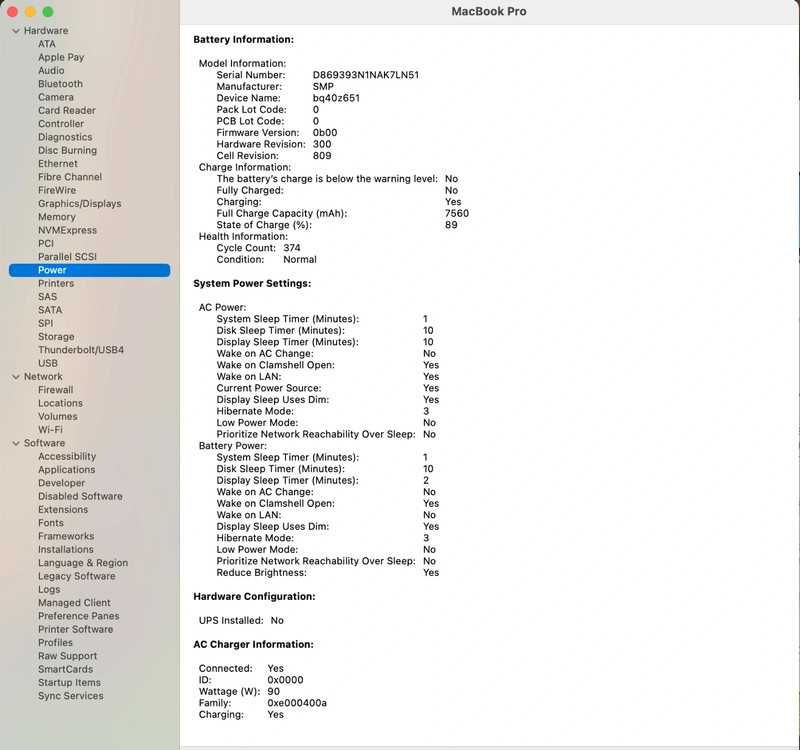Select Developer in the sidebar

(x=61, y=483)
